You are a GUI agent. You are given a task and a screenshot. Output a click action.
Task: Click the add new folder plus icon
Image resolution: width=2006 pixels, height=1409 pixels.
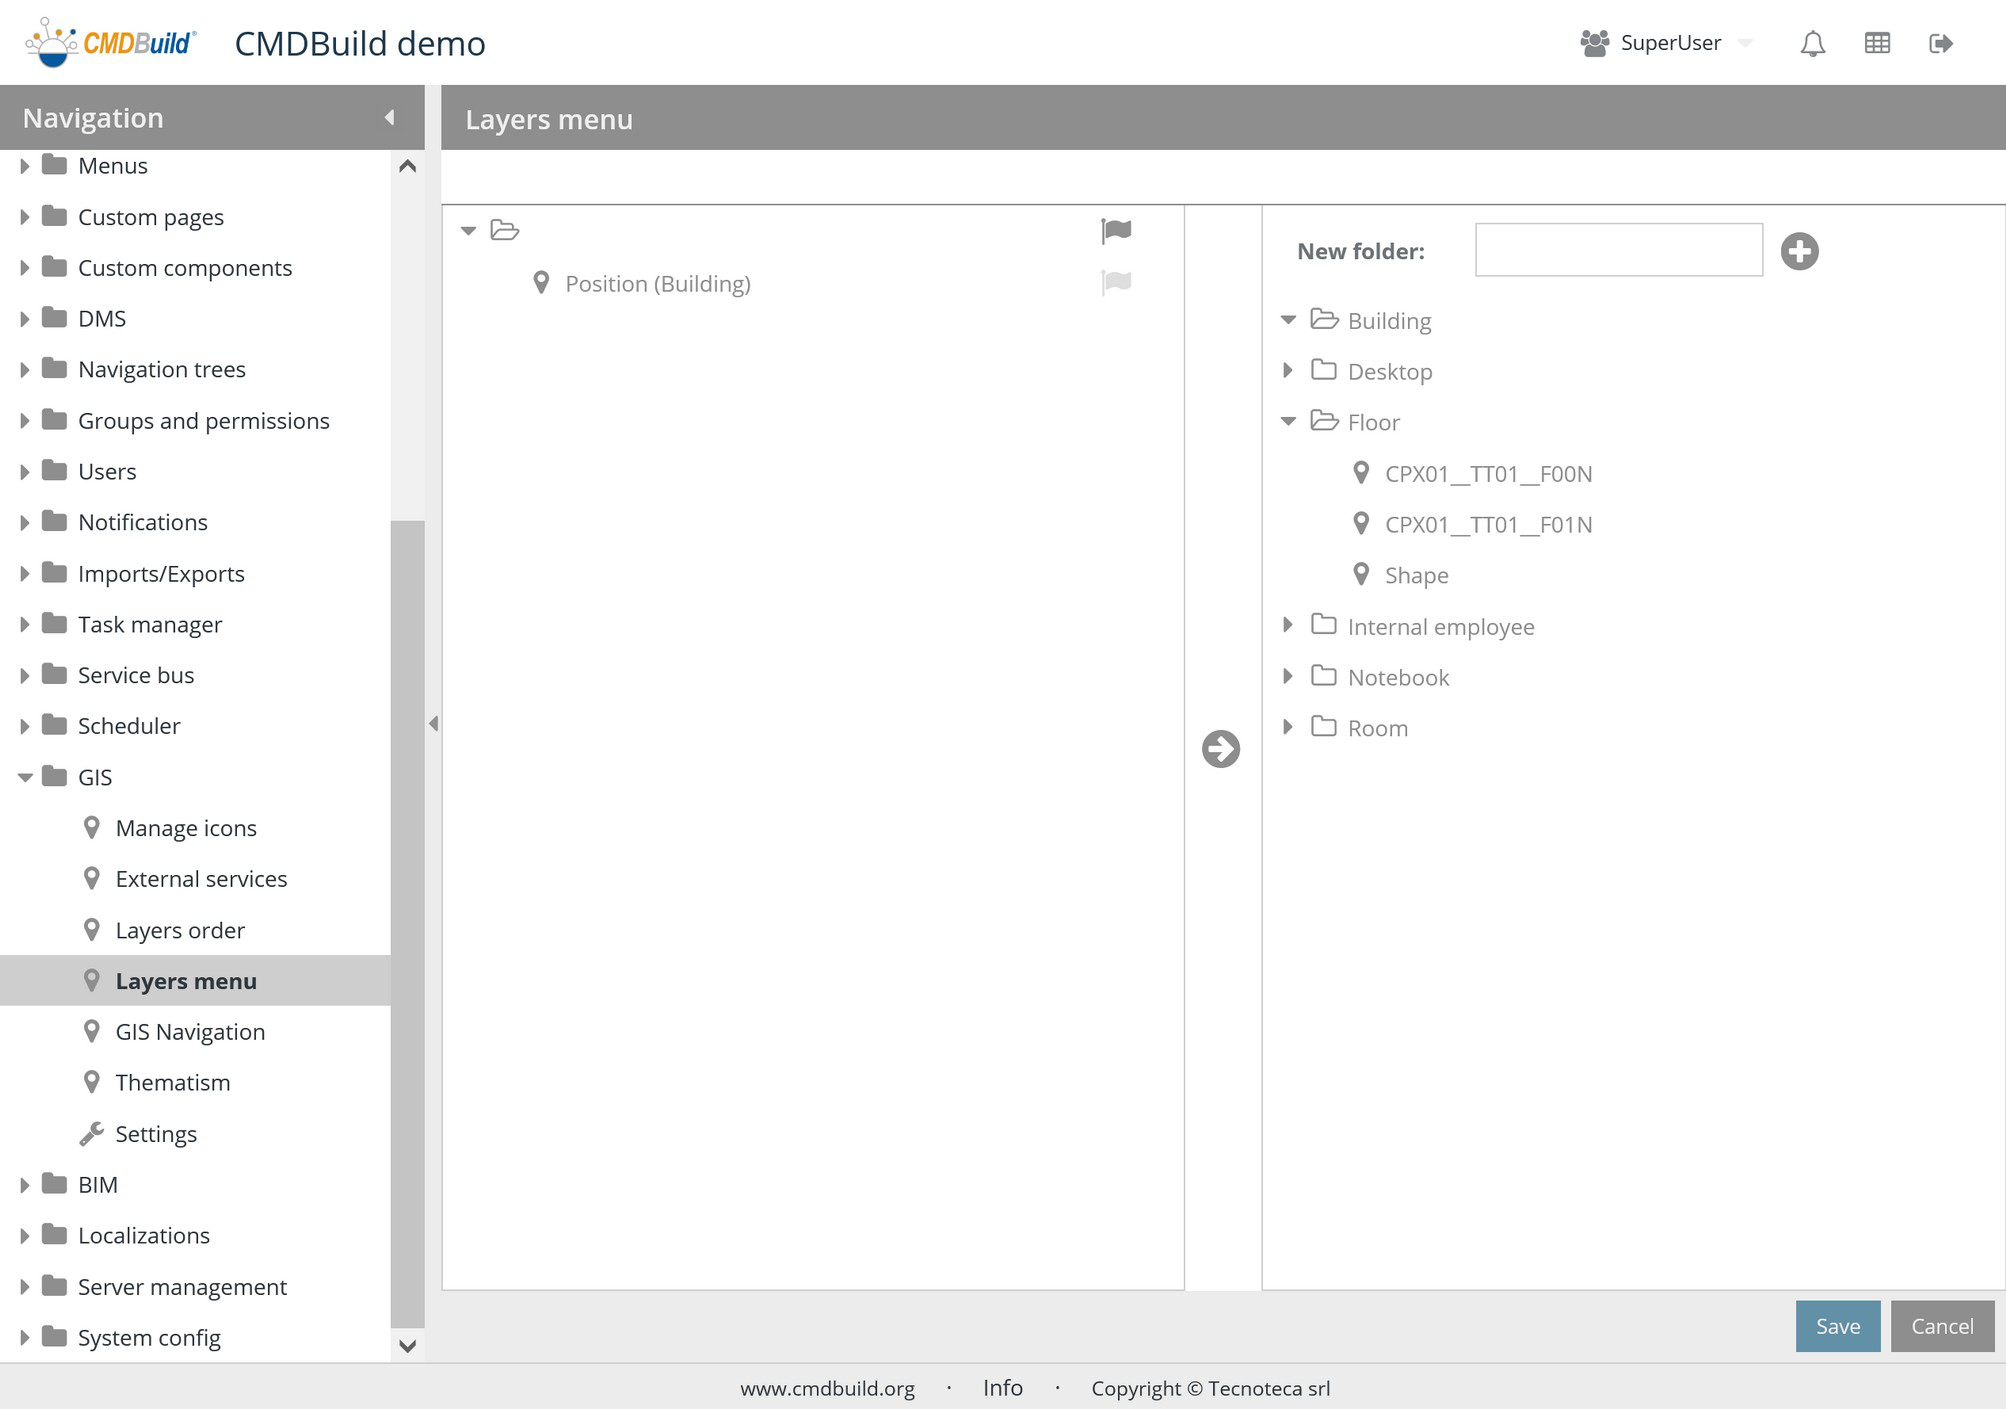[x=1799, y=251]
